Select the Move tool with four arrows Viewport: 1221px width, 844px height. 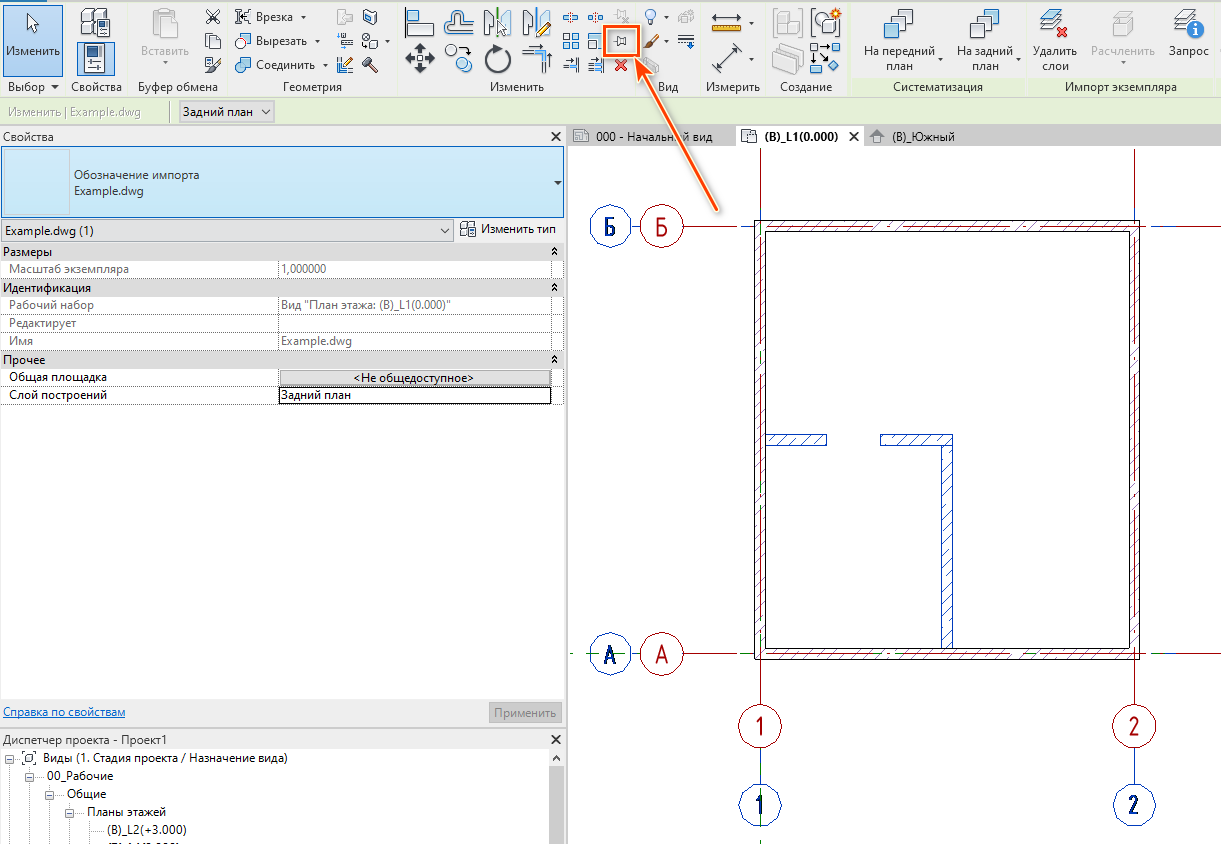pos(419,59)
